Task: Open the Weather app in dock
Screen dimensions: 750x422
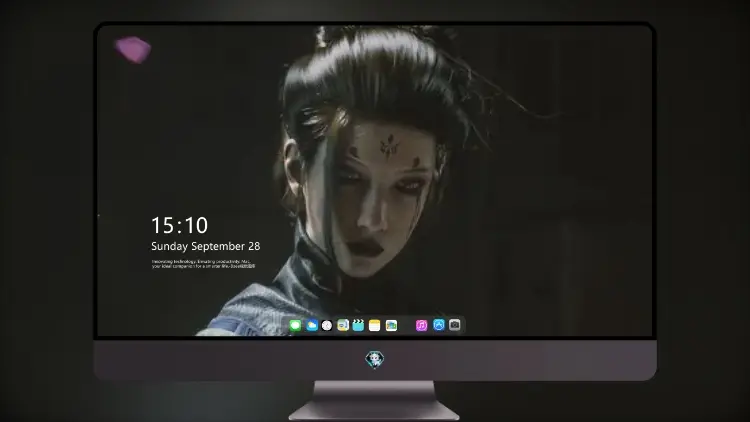Action: (x=311, y=325)
